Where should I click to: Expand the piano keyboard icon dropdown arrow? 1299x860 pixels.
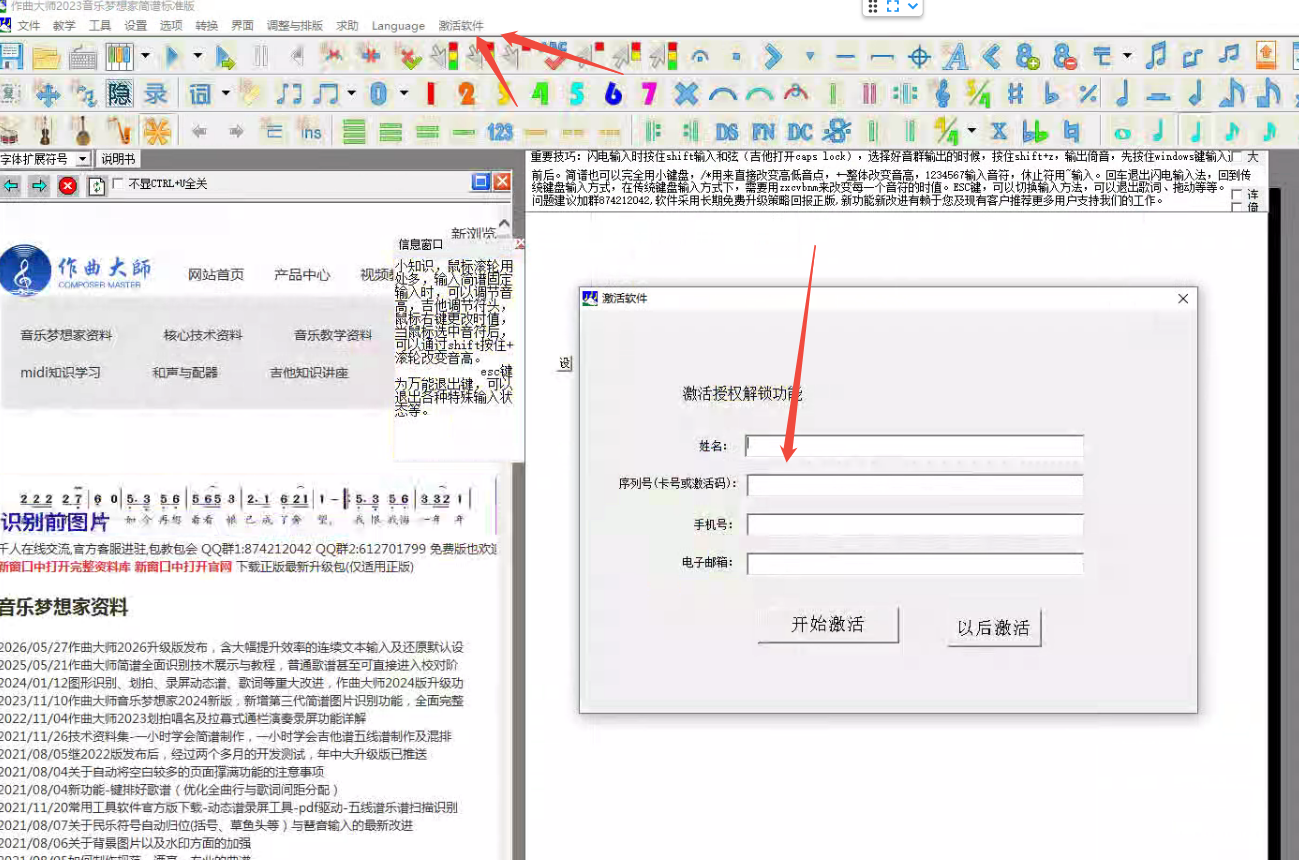145,56
